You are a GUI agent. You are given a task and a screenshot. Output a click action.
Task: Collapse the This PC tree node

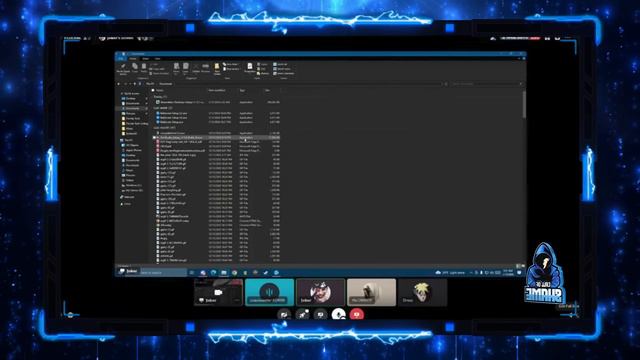point(122,140)
